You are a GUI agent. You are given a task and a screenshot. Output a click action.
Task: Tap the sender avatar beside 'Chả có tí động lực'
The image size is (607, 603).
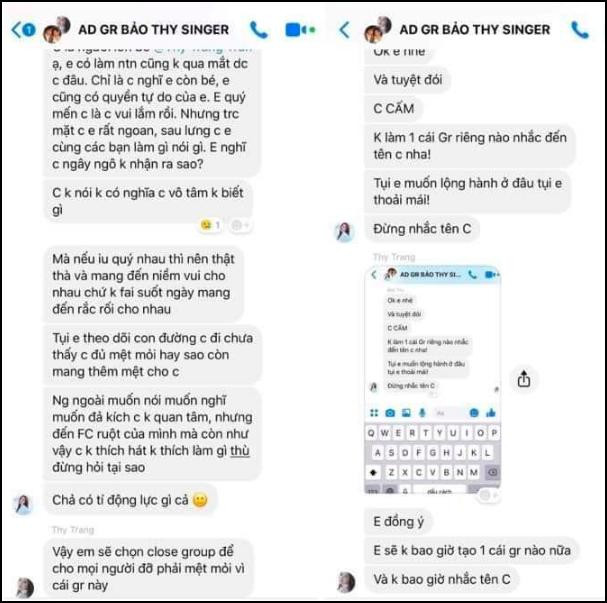click(23, 504)
